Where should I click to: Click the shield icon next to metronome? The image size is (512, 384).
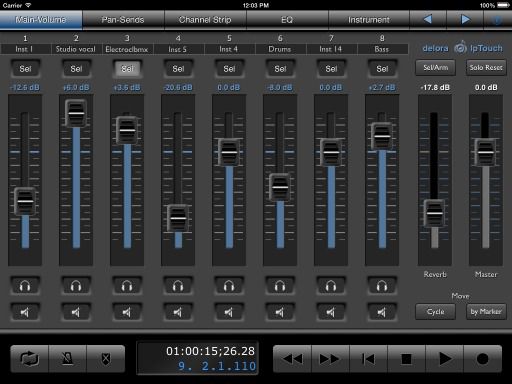pos(106,359)
